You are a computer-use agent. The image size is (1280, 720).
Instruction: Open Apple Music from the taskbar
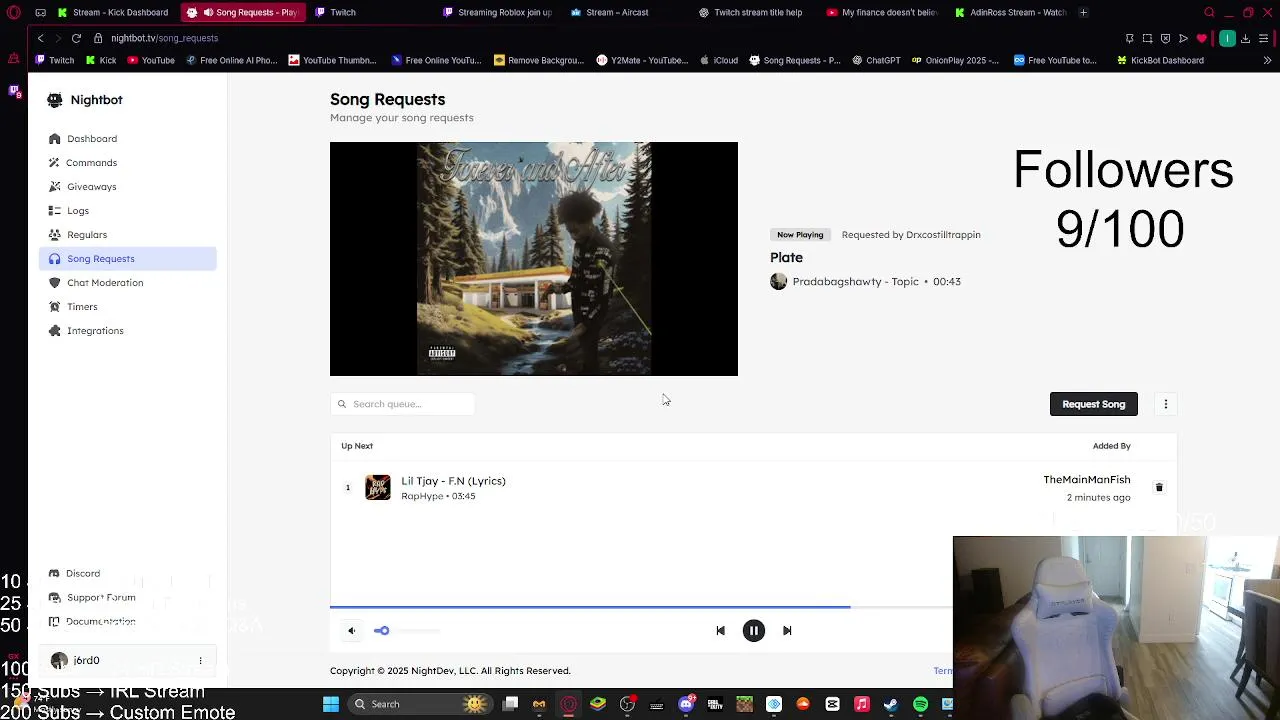tap(861, 704)
